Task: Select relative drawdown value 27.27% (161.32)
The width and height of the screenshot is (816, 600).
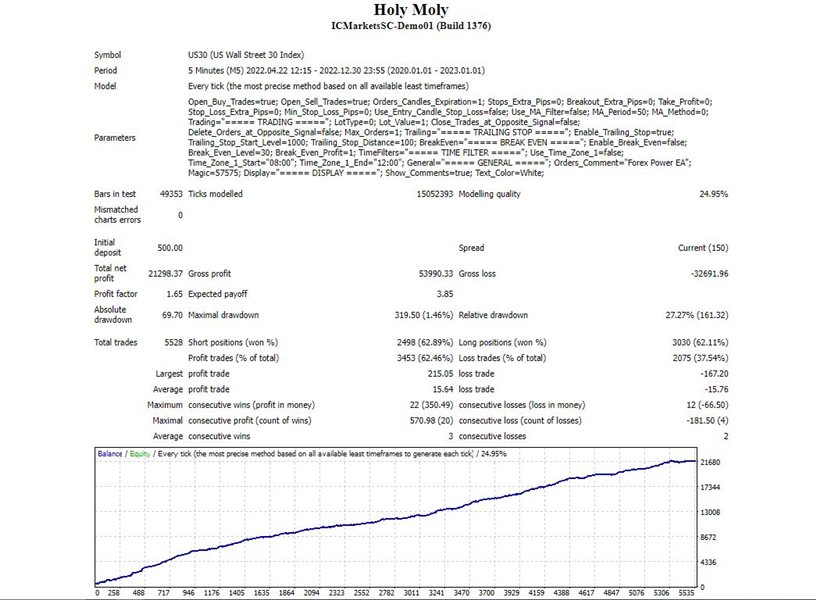Action: coord(697,315)
